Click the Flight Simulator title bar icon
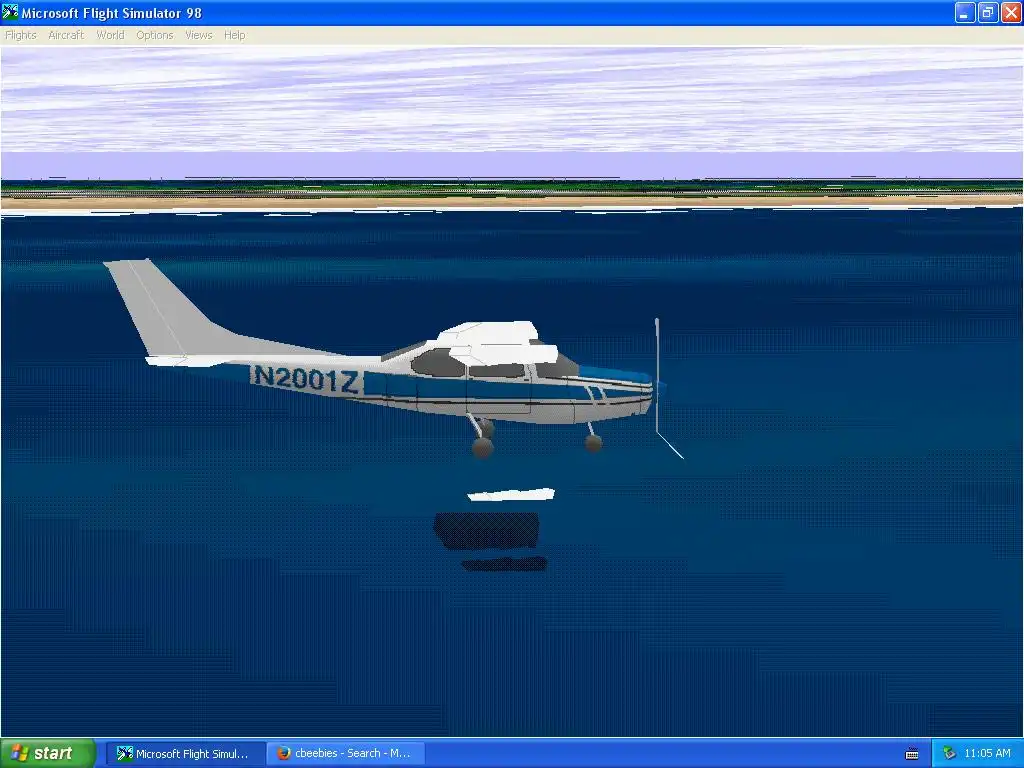The height and width of the screenshot is (768, 1024). click(x=10, y=12)
